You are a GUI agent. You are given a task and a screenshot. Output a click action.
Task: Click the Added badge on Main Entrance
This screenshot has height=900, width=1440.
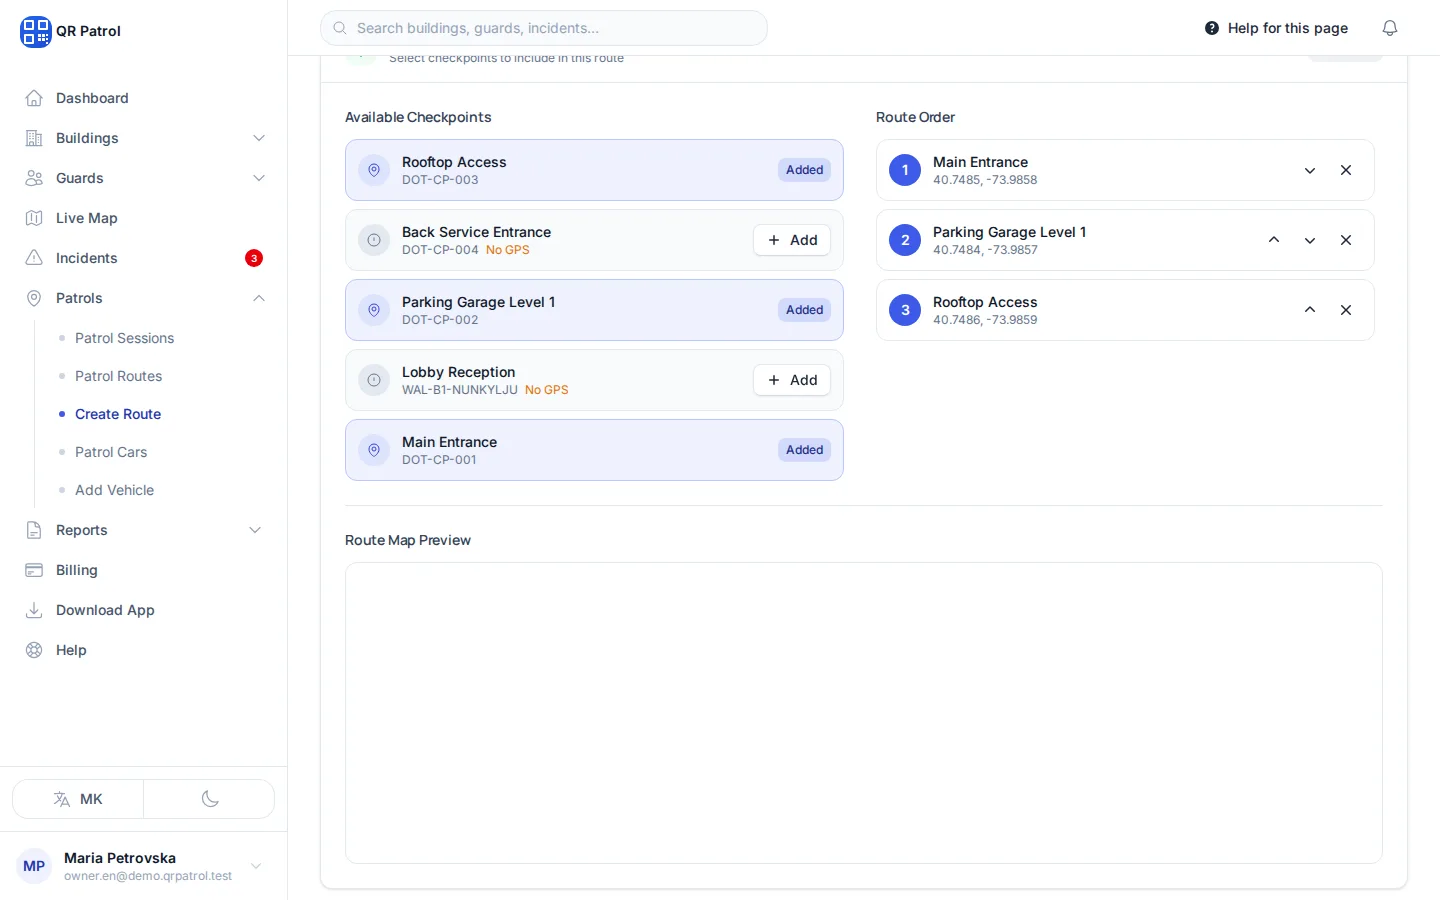pos(805,450)
